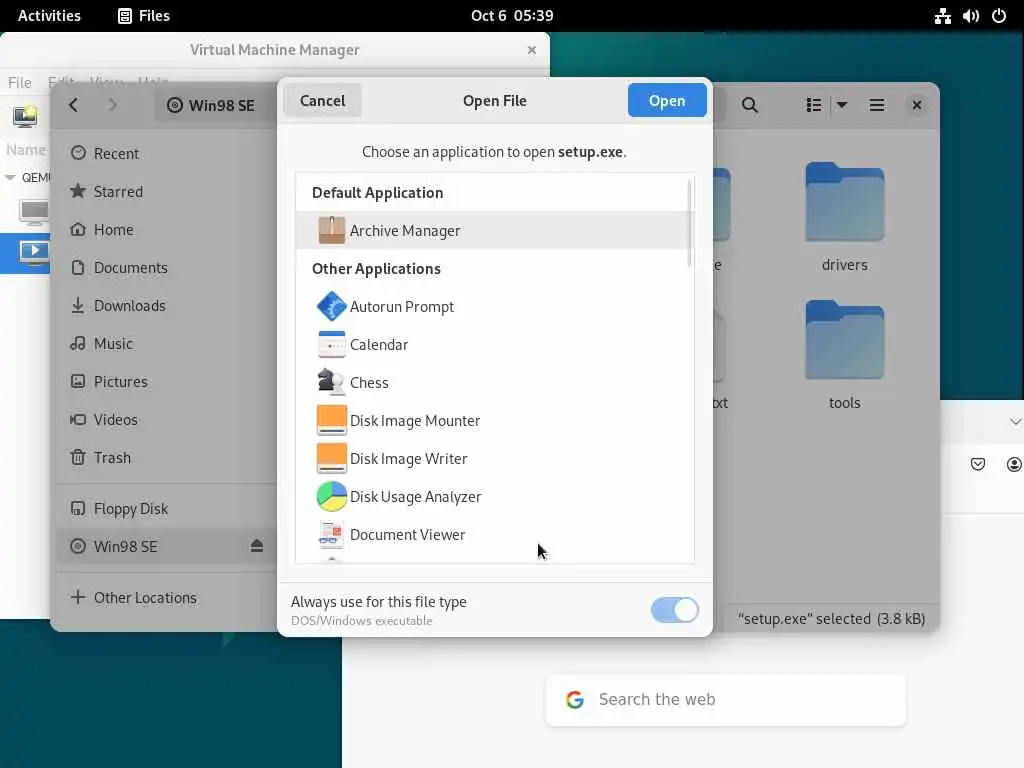Collapse the QEMU tree row

(10, 178)
